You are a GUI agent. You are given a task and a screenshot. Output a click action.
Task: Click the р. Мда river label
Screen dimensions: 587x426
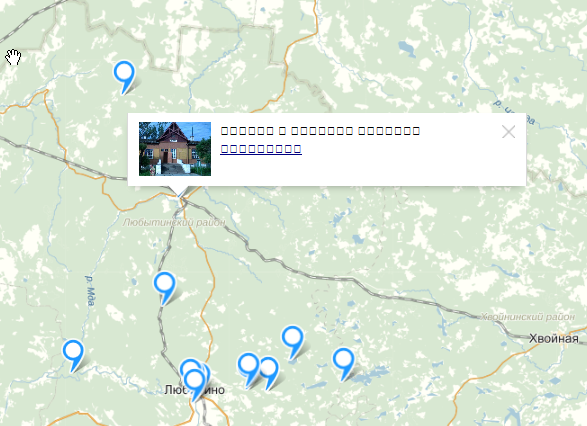pos(90,291)
